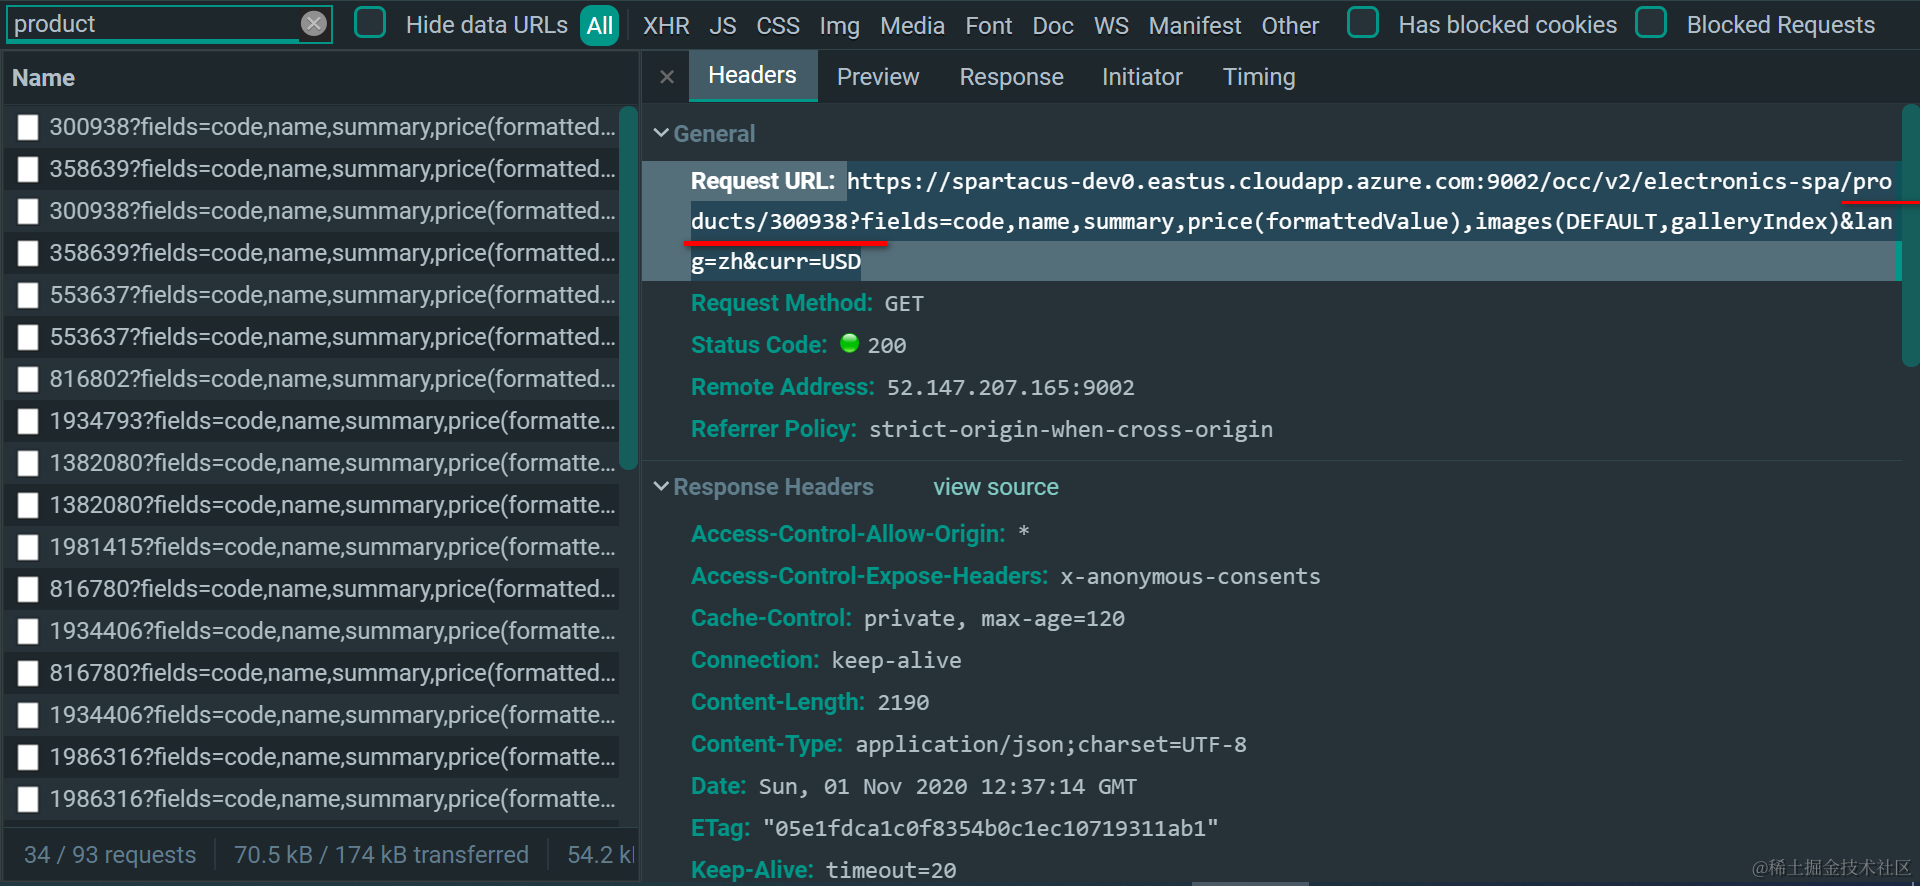This screenshot has height=886, width=1920.
Task: Click the Content-Length 2190 value
Action: pyautogui.click(x=903, y=703)
